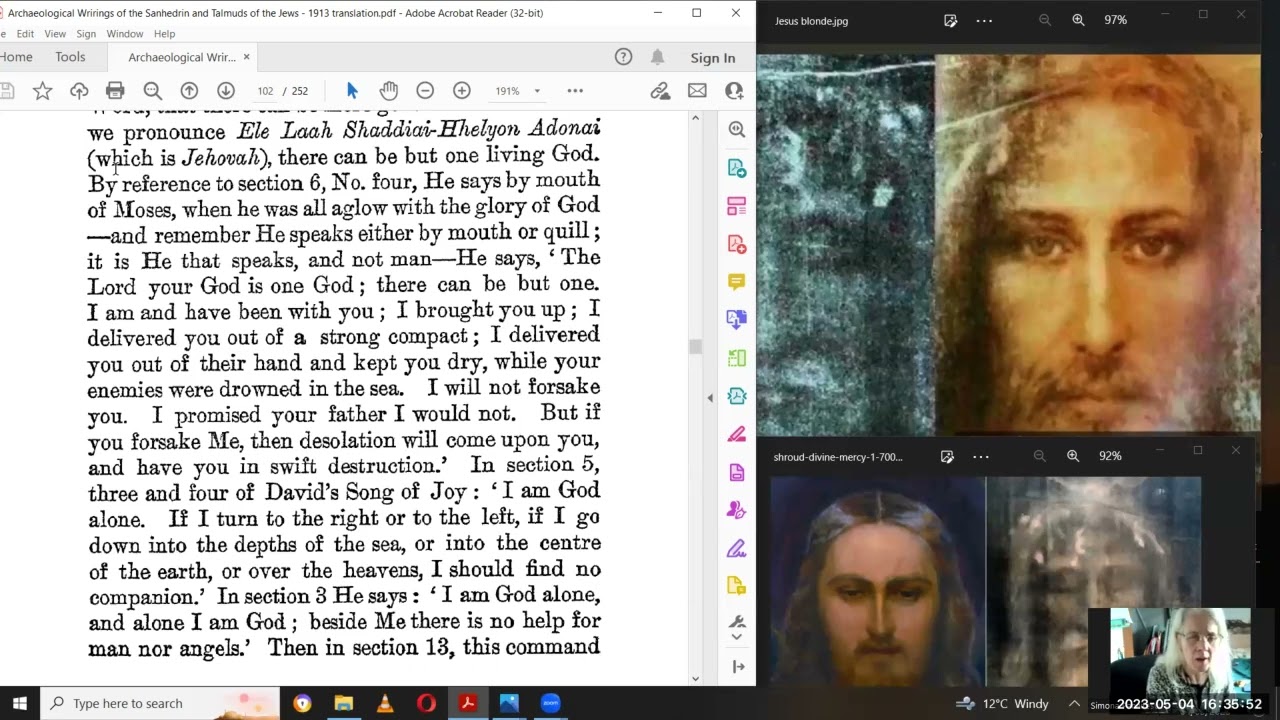Open the Window menu in Acrobat
1280x720 pixels.
point(125,34)
